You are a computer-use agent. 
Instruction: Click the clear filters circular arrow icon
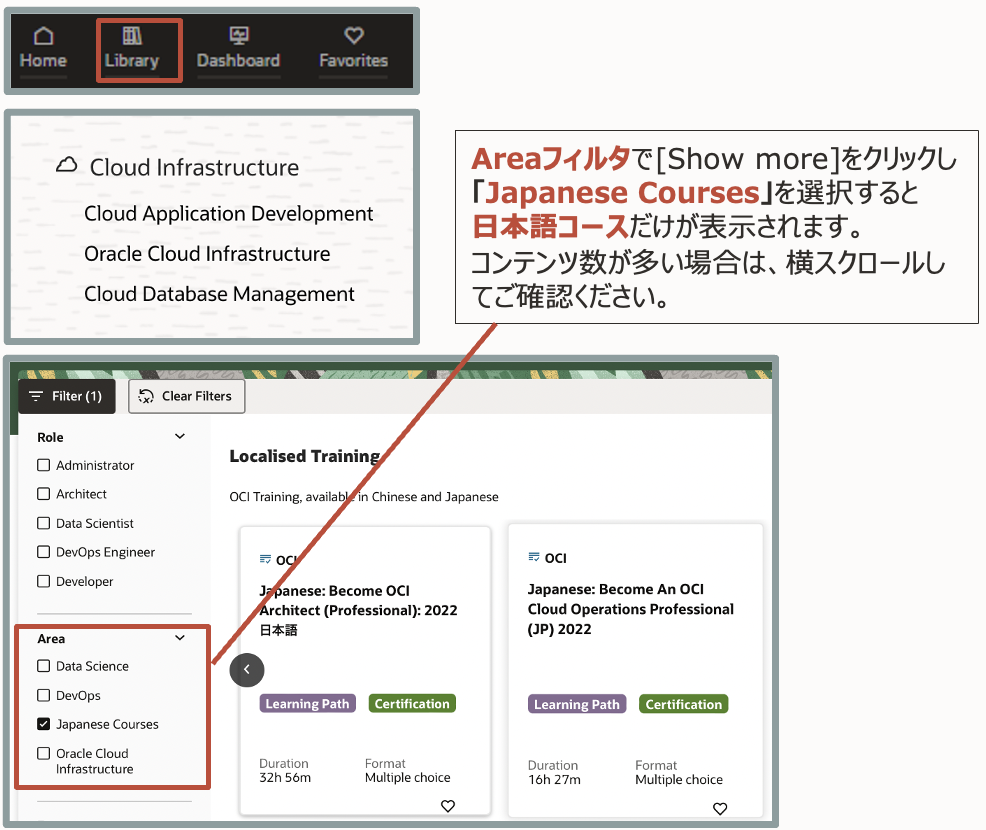[146, 396]
